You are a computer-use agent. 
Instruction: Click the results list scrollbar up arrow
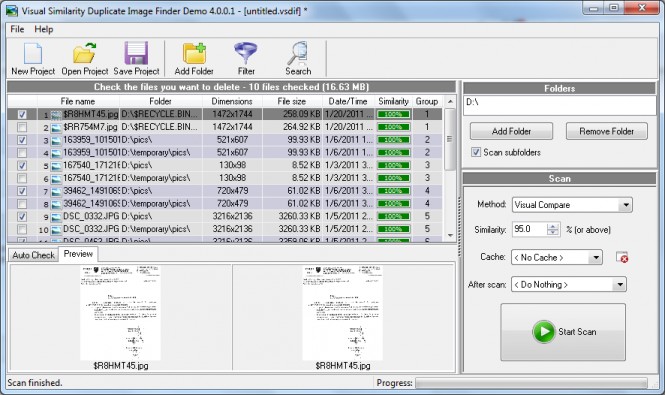(x=450, y=101)
